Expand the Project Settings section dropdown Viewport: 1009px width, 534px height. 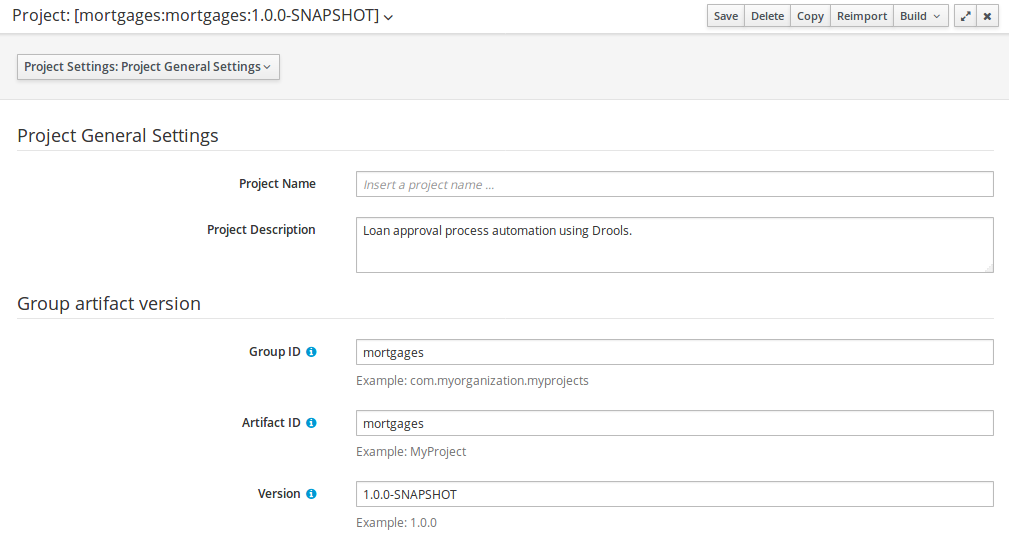click(x=148, y=67)
